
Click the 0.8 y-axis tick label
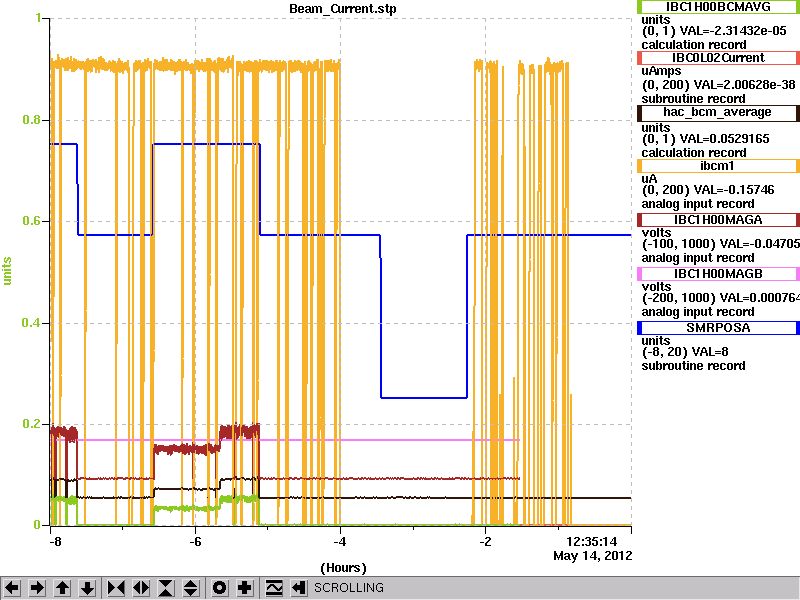[x=32, y=120]
